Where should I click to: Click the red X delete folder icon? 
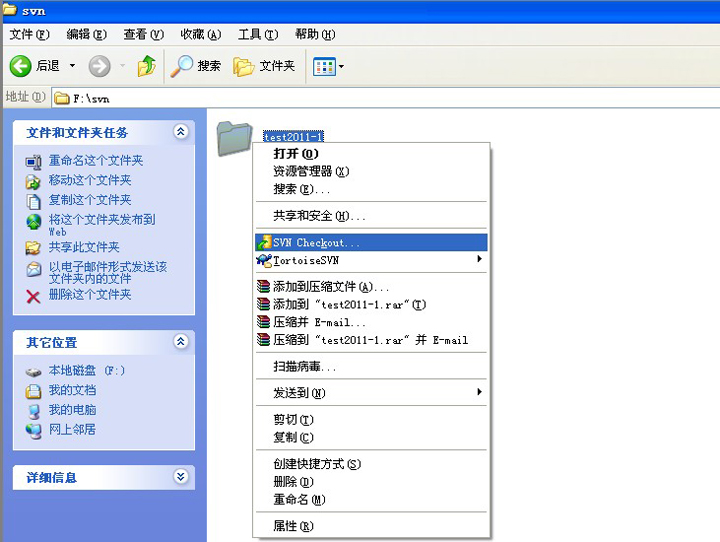coord(33,297)
